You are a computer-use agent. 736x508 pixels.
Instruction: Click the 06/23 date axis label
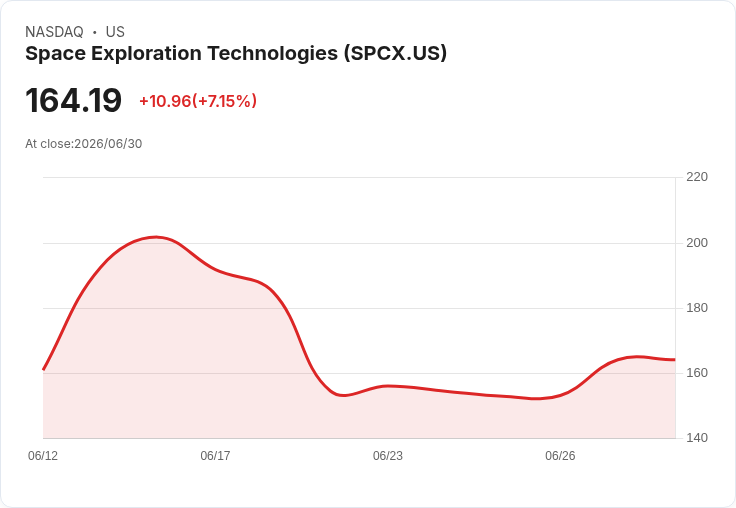click(x=388, y=455)
